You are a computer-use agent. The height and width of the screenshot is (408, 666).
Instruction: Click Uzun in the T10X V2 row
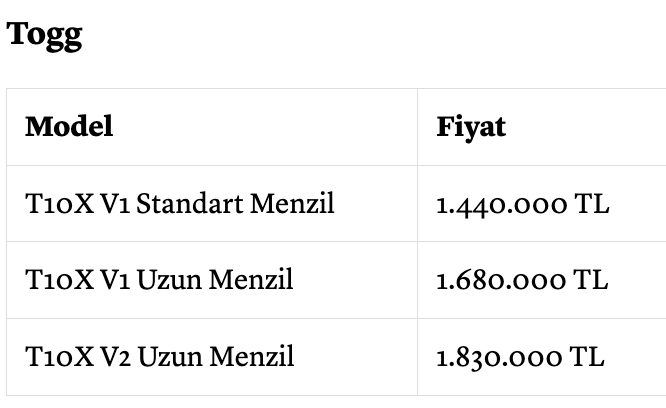pos(170,356)
